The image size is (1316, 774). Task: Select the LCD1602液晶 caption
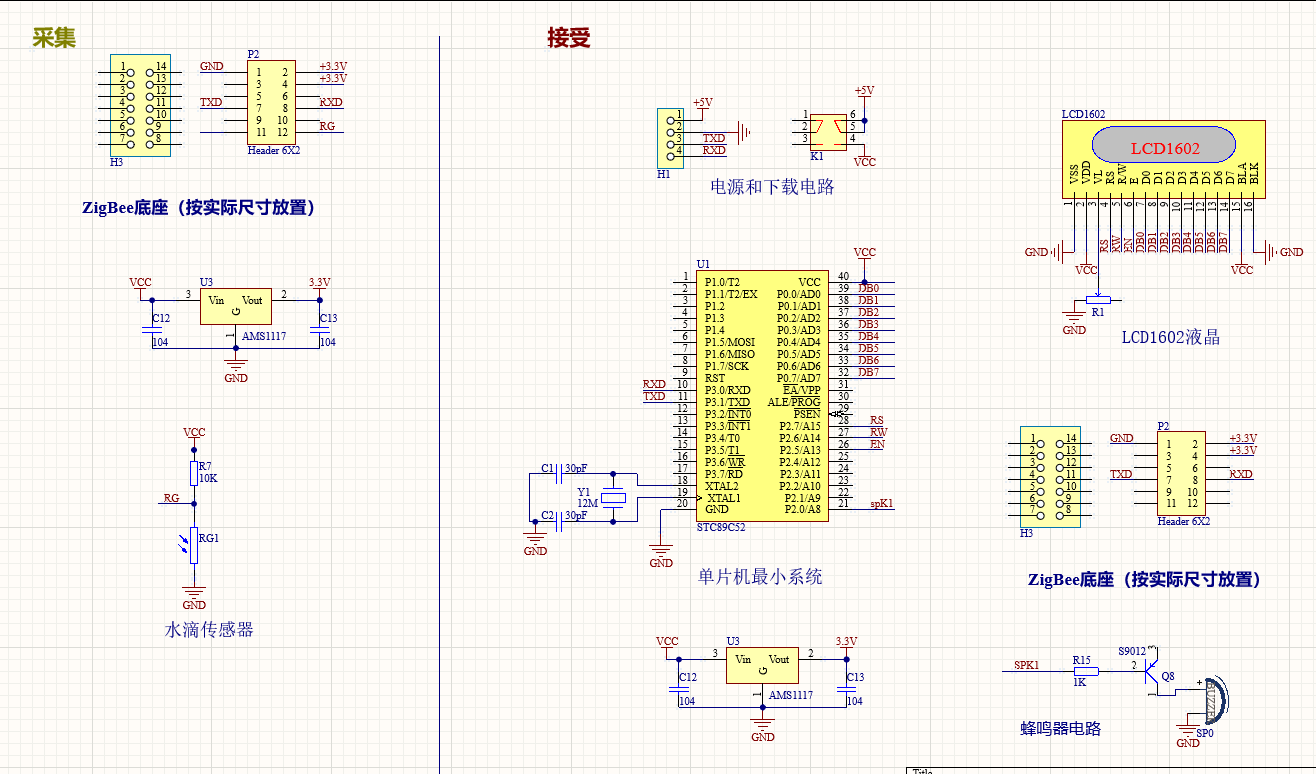1171,337
